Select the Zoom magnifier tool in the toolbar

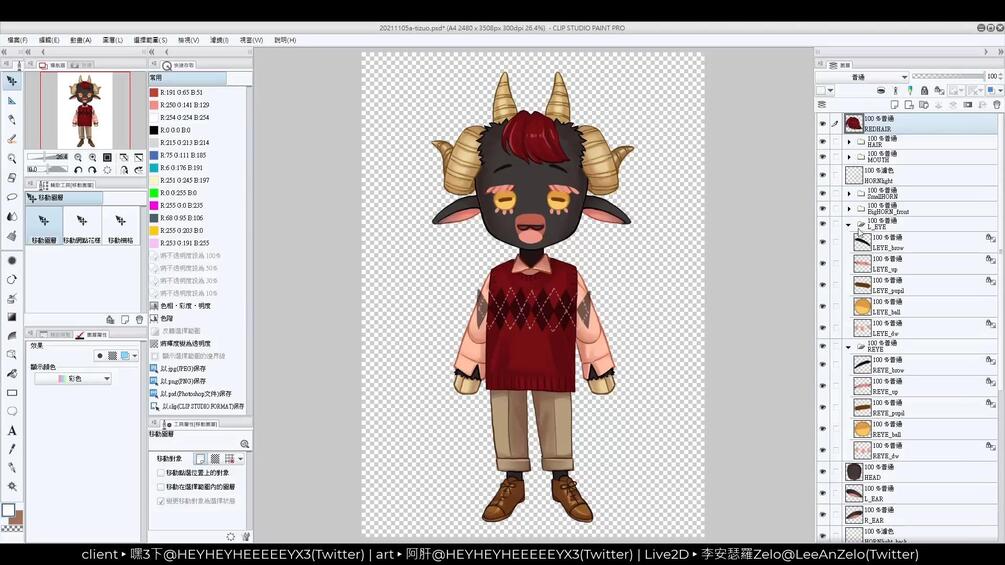pos(12,158)
